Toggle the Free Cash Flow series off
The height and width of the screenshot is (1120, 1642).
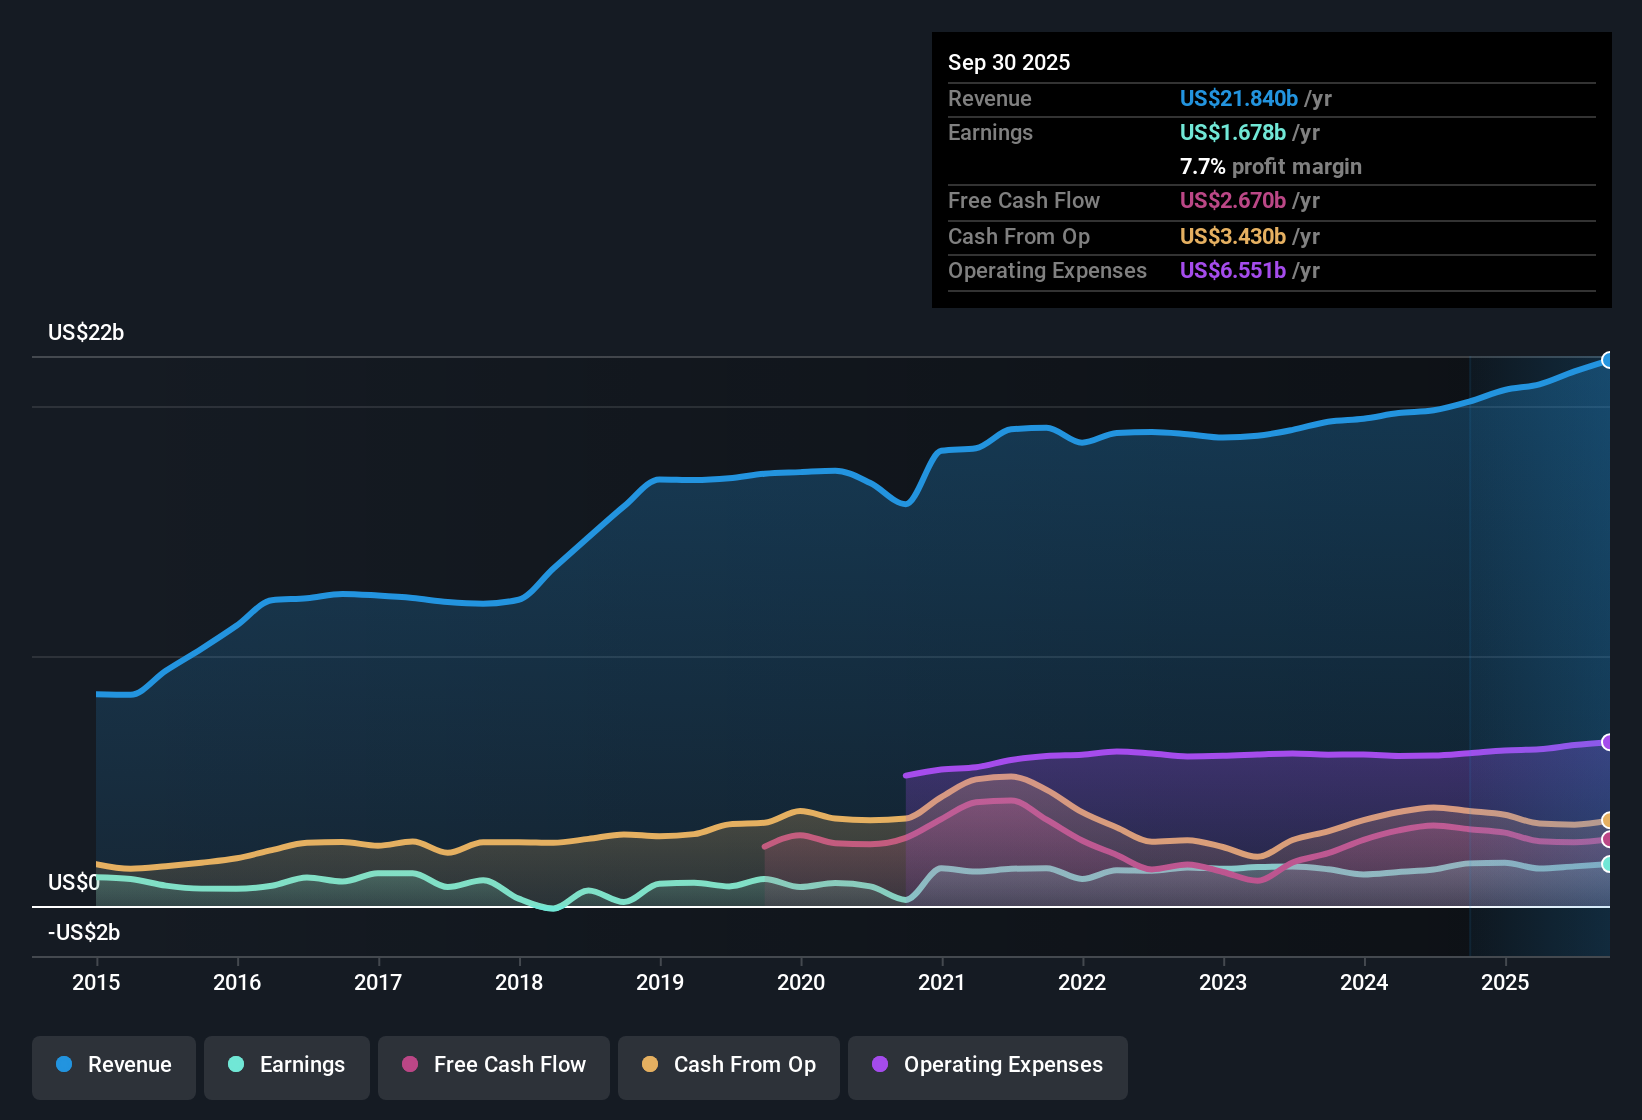tap(493, 1065)
